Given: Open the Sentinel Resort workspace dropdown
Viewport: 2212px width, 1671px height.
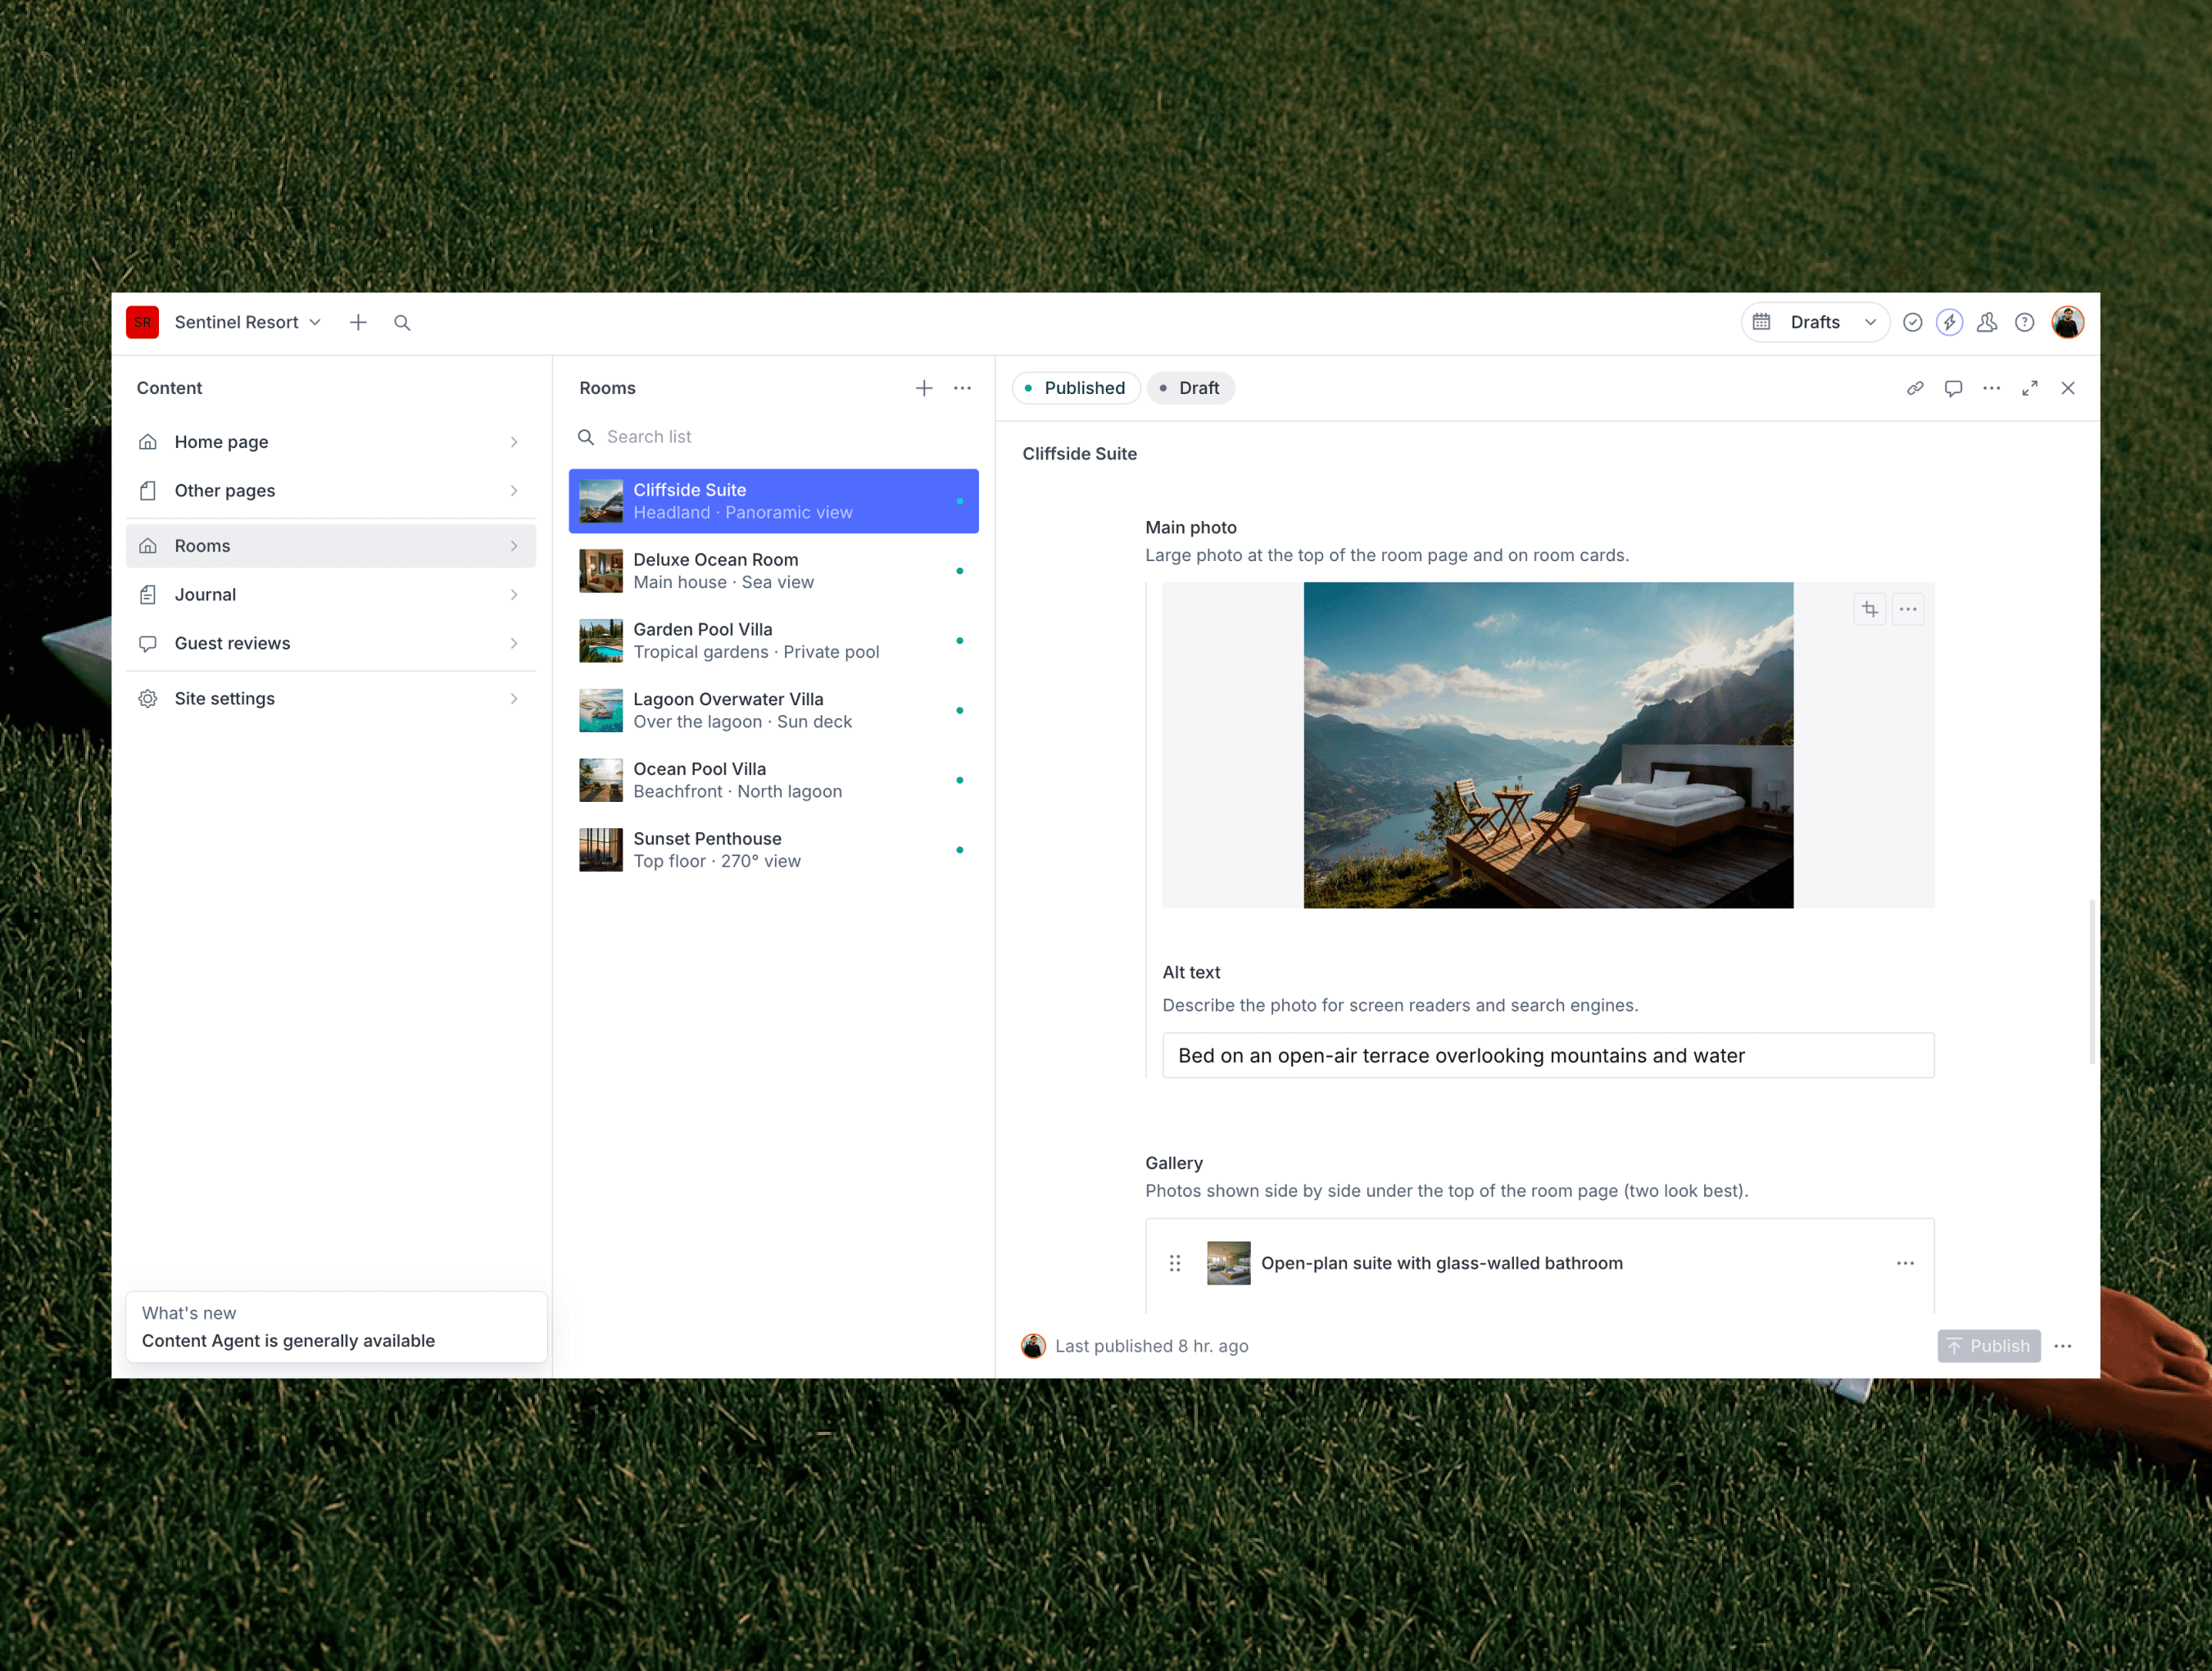Looking at the screenshot, I should [247, 322].
